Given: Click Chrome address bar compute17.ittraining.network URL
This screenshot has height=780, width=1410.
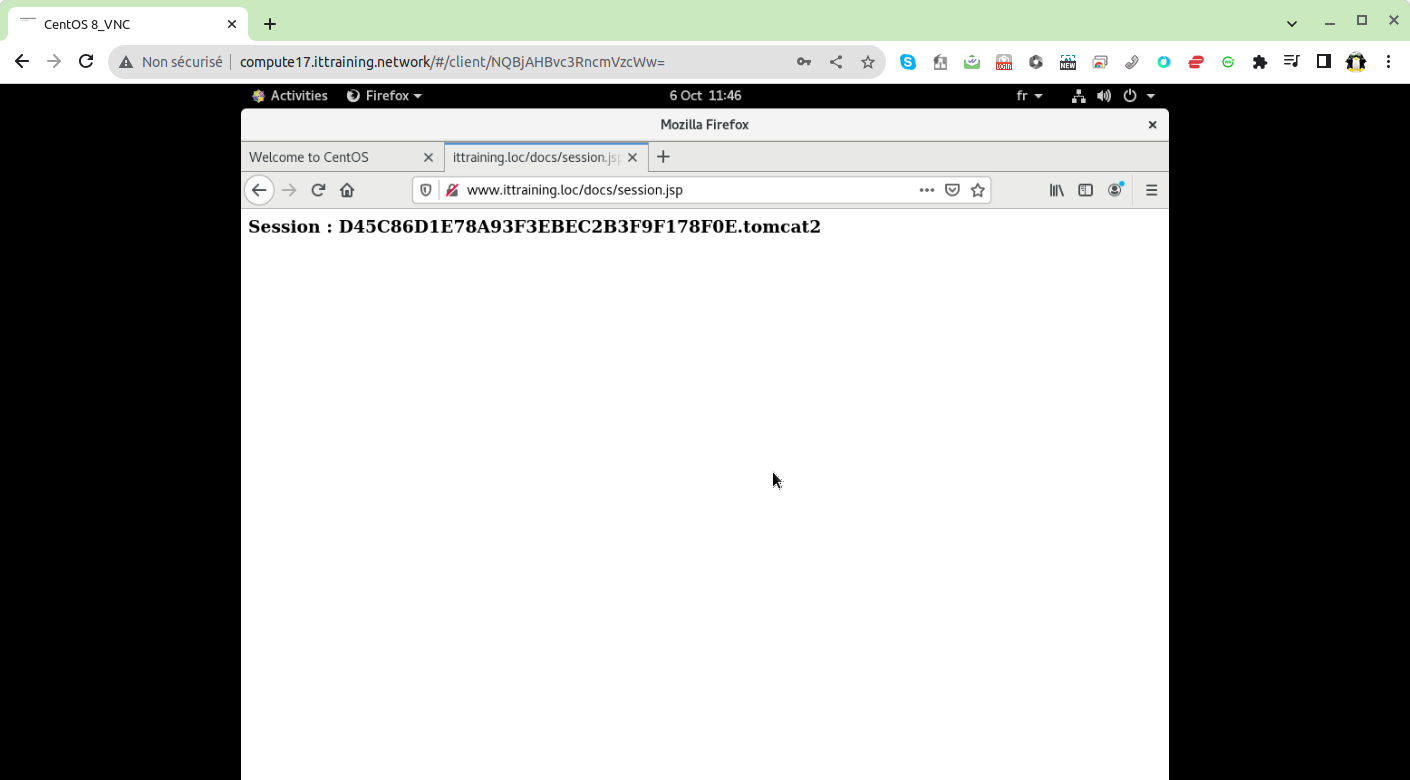Looking at the screenshot, I should pyautogui.click(x=452, y=62).
